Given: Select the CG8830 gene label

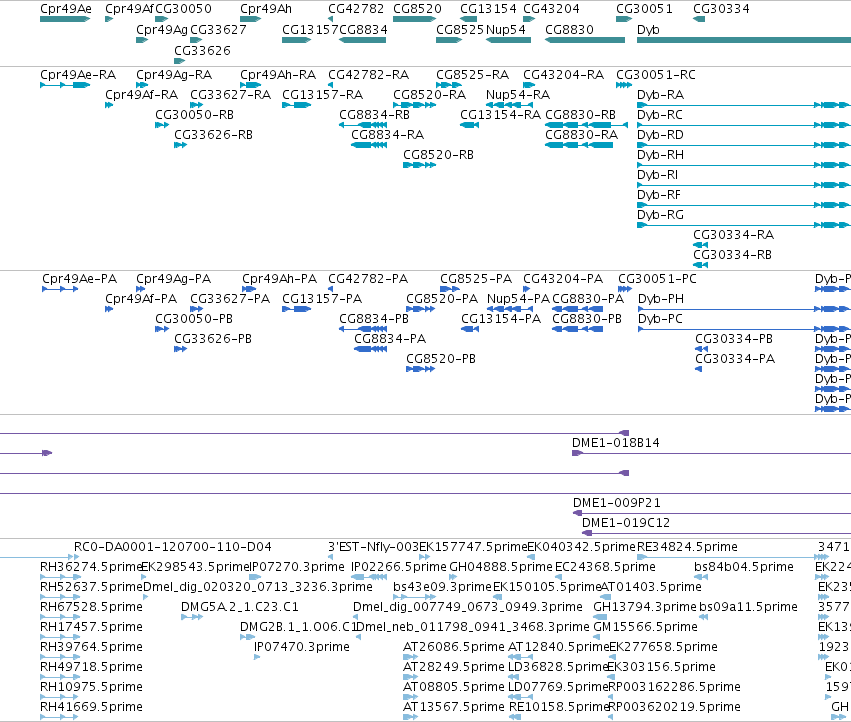Looking at the screenshot, I should pos(569,29).
